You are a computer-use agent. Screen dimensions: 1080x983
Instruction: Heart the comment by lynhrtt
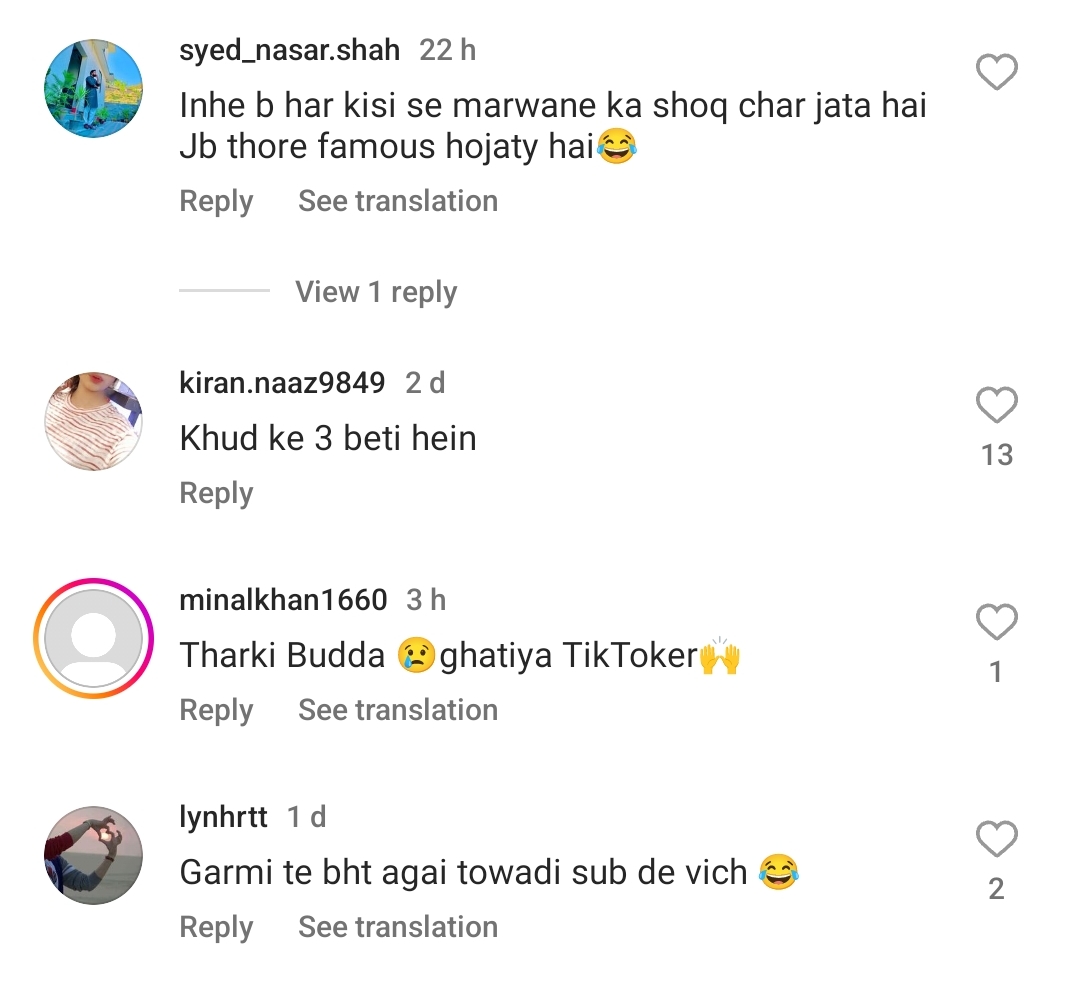point(996,840)
